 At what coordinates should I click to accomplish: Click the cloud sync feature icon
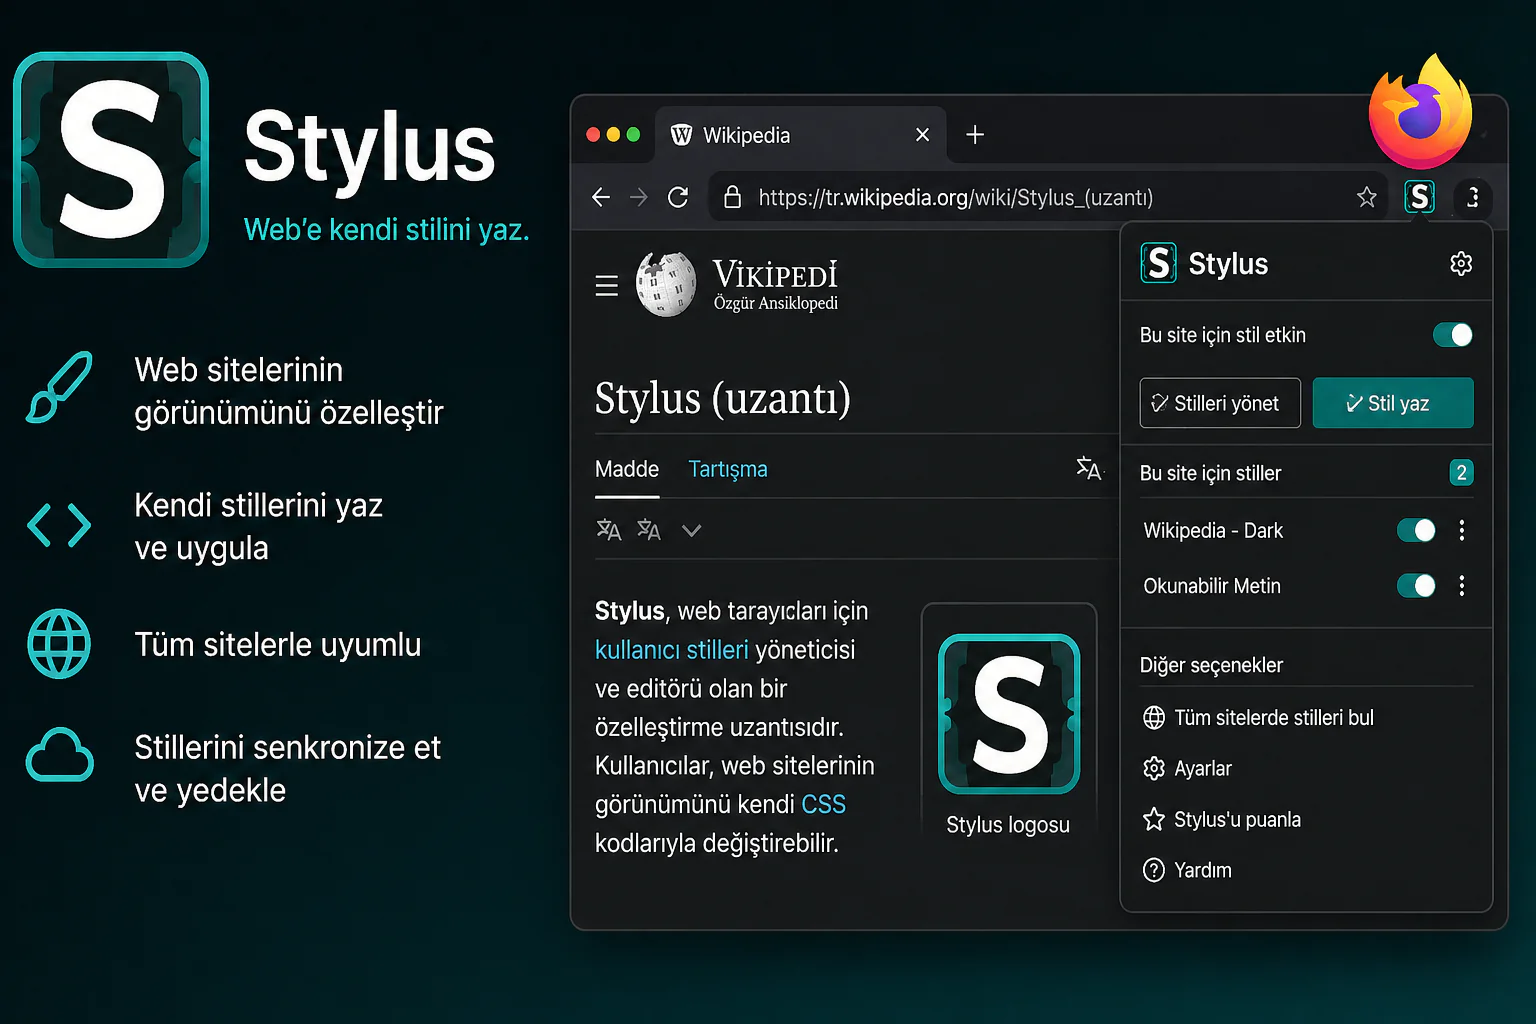pyautogui.click(x=59, y=755)
